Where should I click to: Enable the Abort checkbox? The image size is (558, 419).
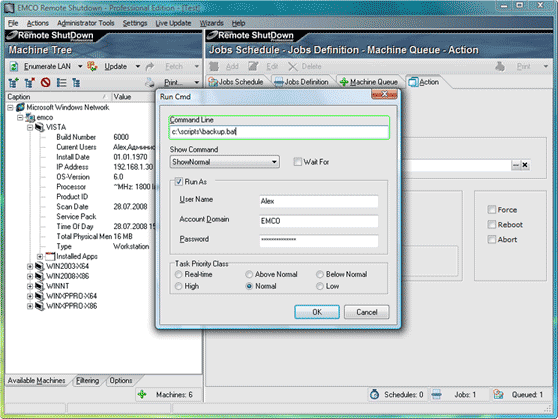[491, 240]
